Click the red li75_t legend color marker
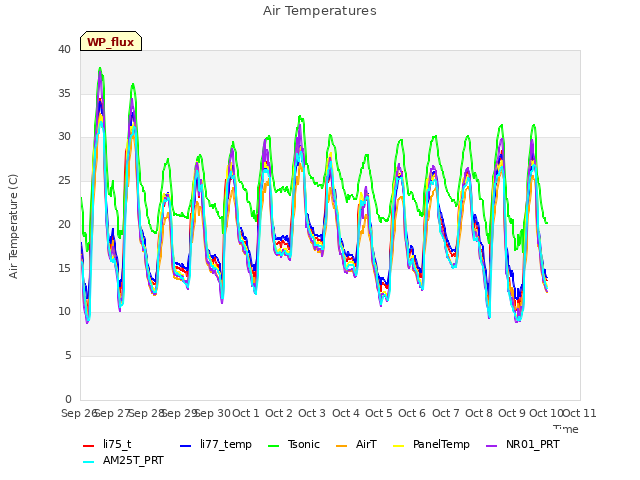Image resolution: width=640 pixels, height=480 pixels. click(88, 445)
